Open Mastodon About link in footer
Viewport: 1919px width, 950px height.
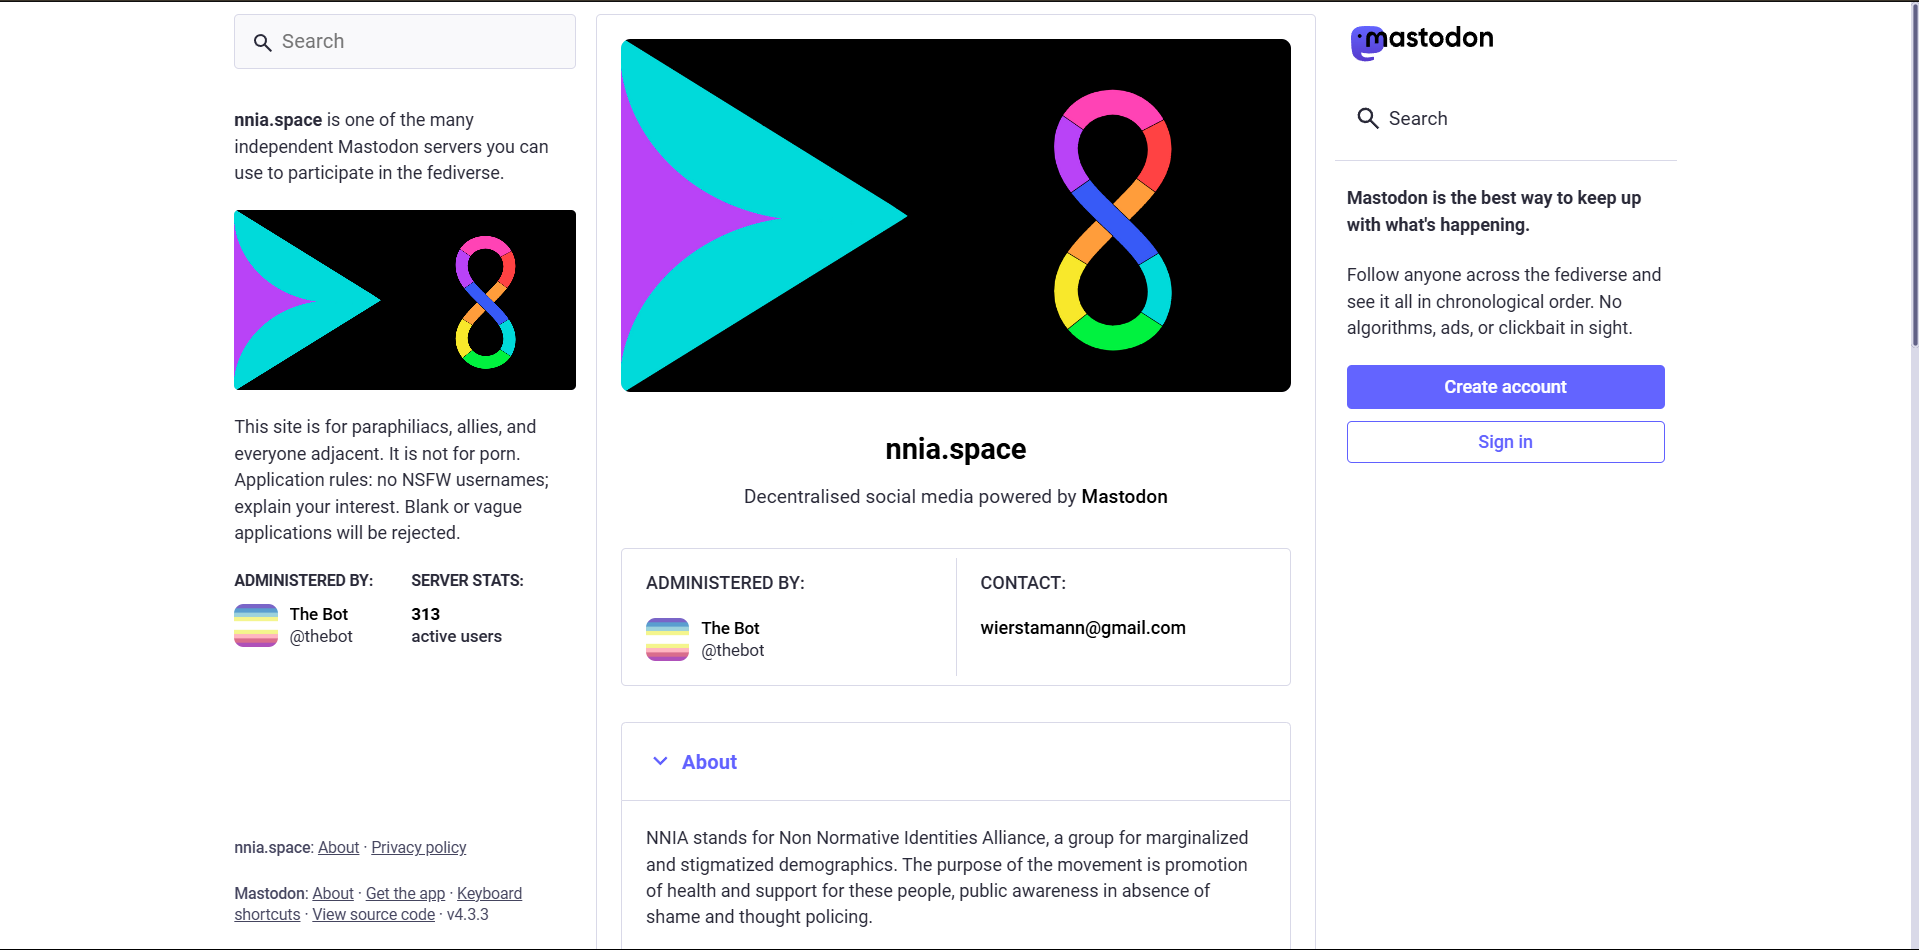tap(333, 893)
